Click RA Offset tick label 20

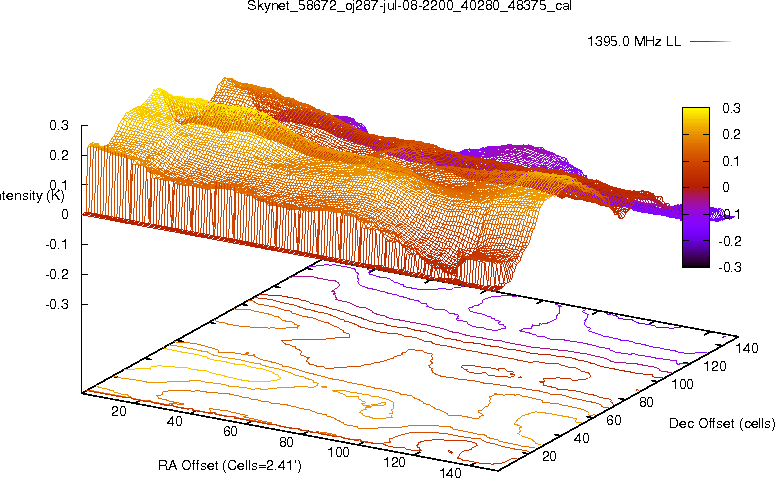119,411
